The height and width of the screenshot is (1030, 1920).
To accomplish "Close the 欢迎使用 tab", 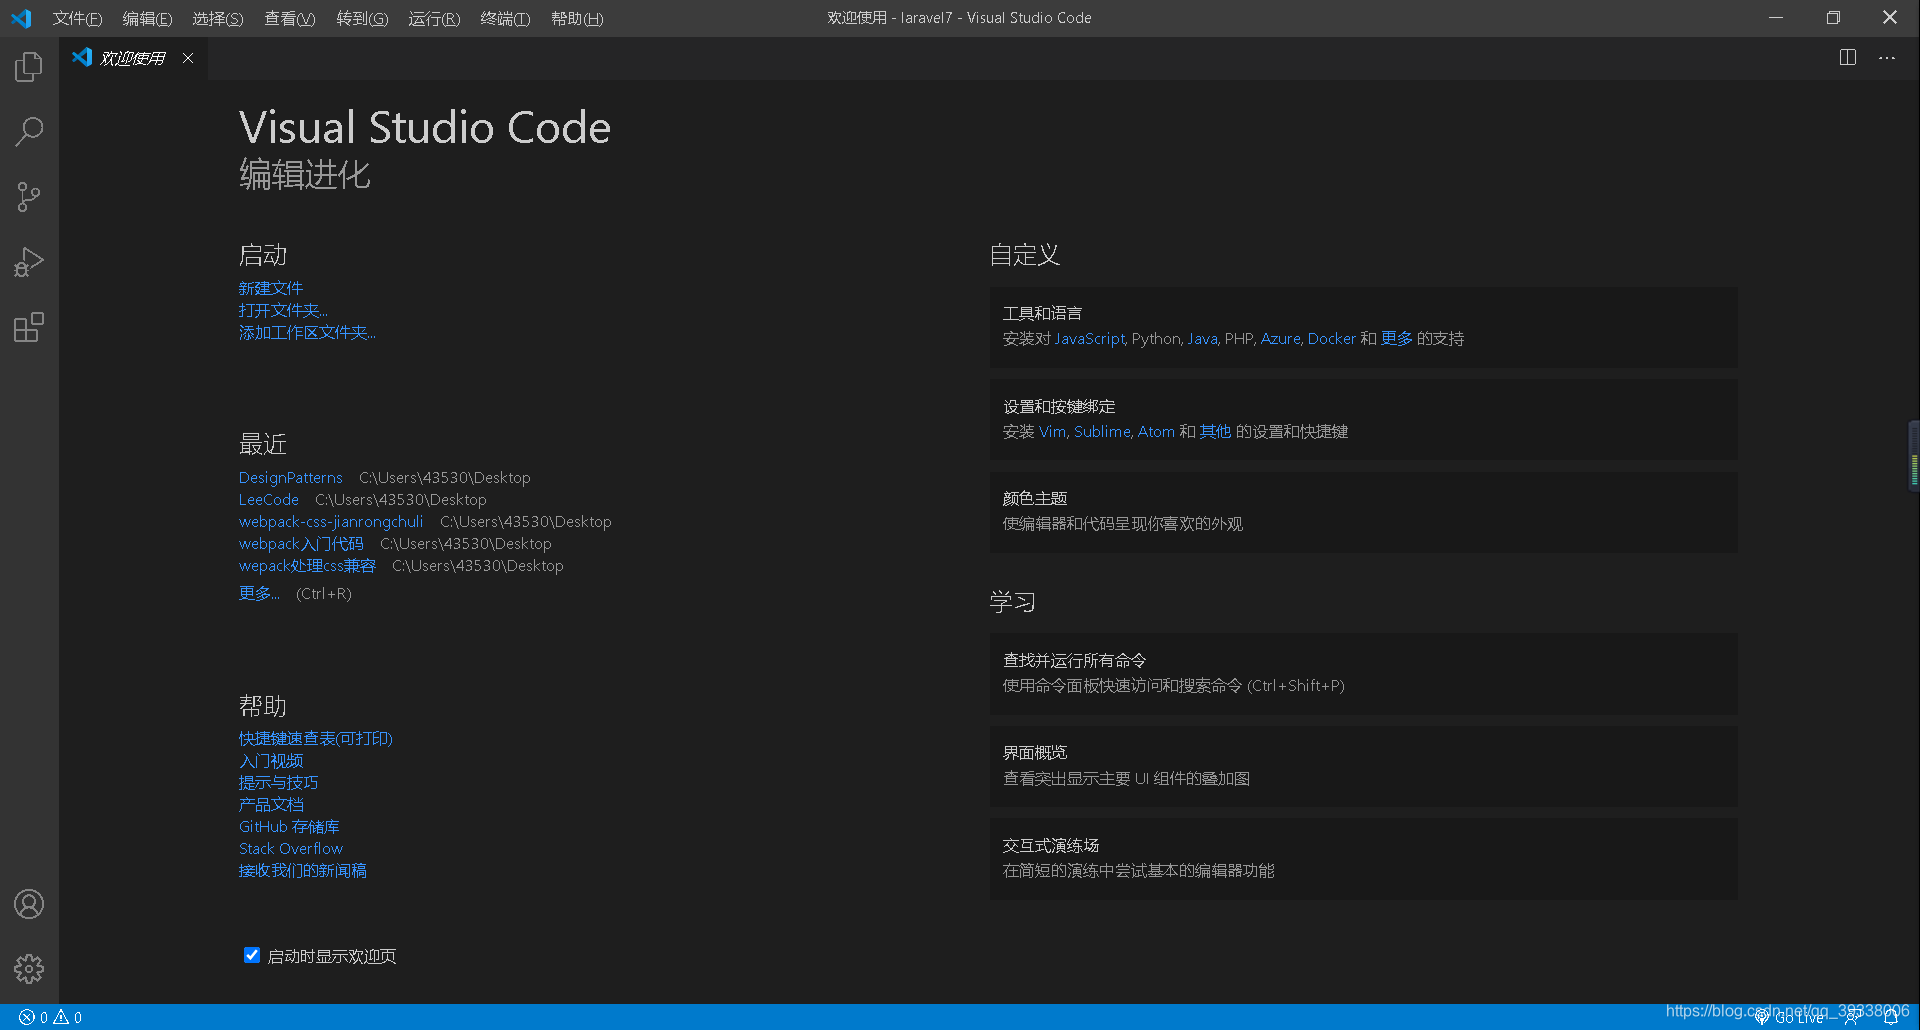I will (187, 57).
